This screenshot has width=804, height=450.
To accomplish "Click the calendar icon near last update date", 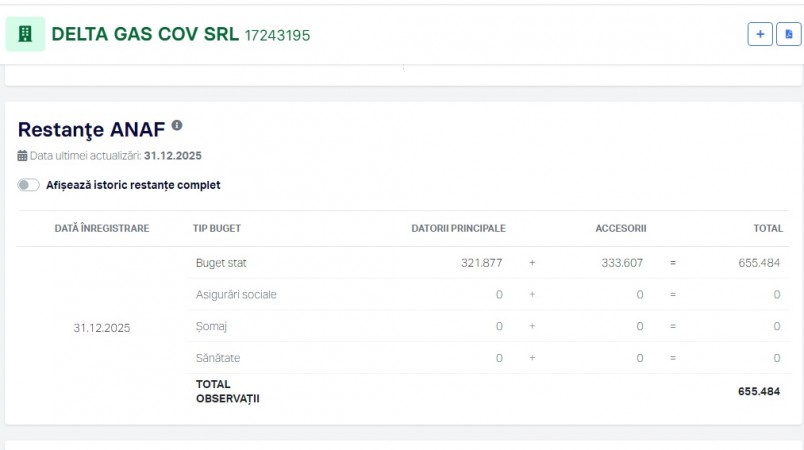I will 23,156.
